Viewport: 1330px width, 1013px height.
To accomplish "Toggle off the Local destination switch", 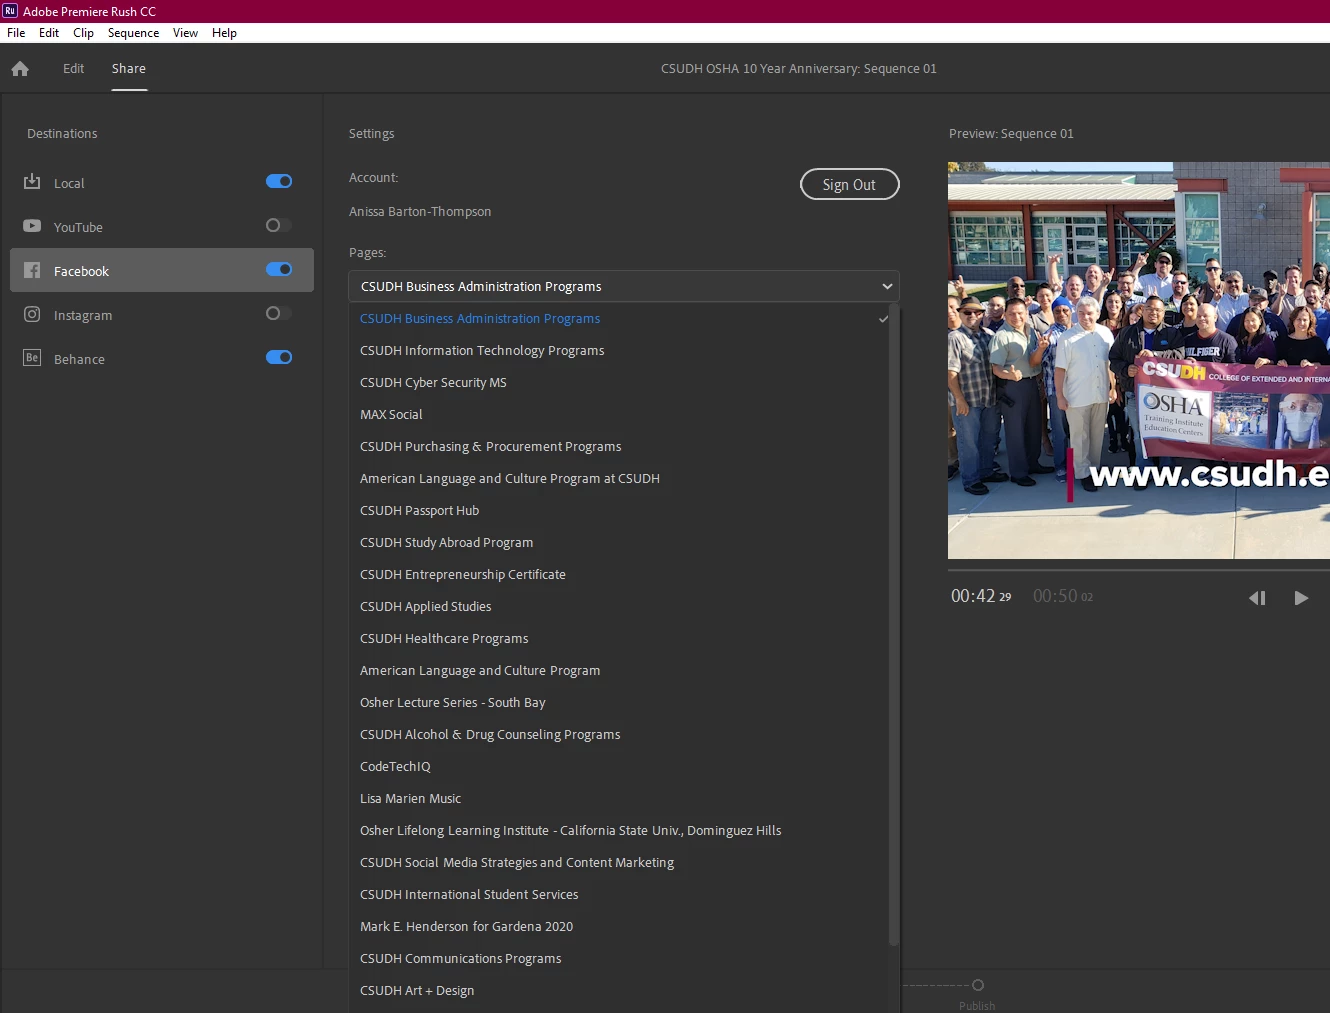I will coord(279,181).
